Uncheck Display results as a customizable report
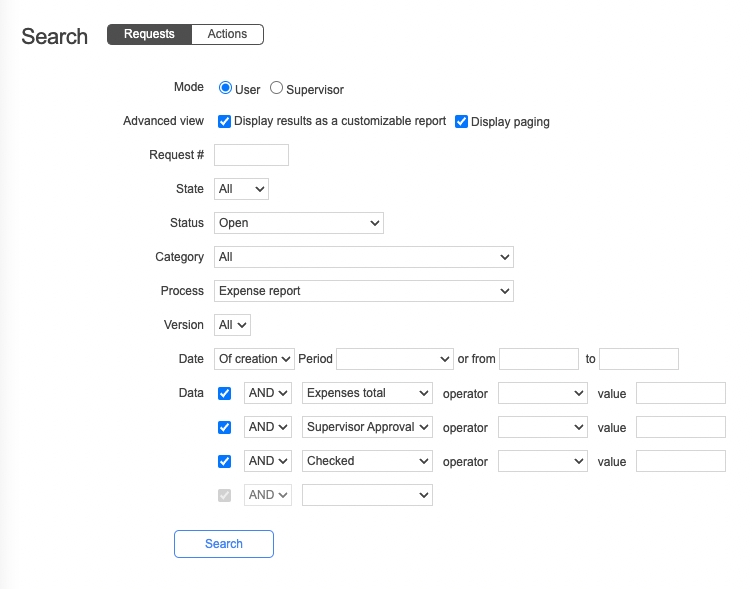 [x=224, y=122]
